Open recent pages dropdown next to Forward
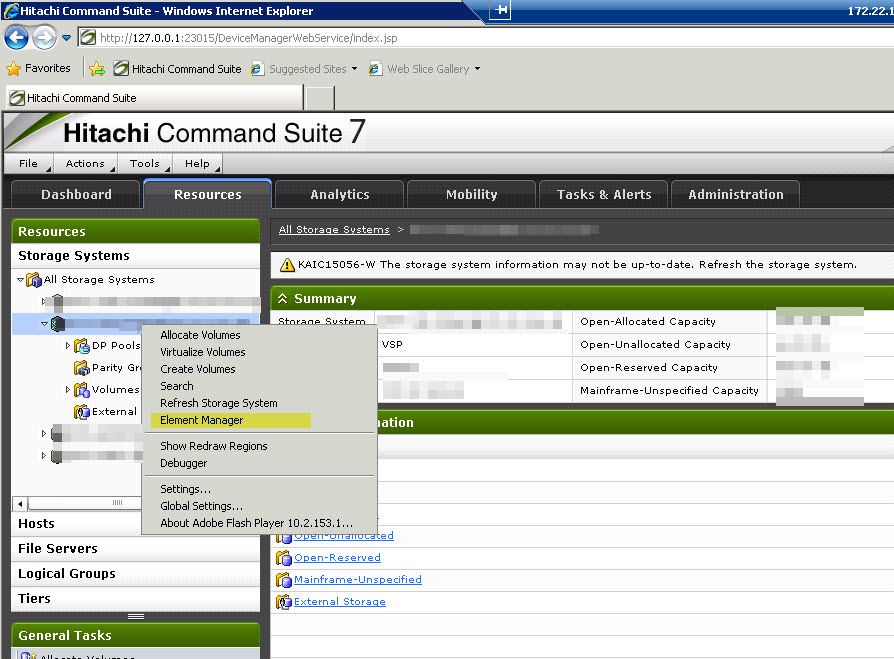The width and height of the screenshot is (894, 659). click(x=67, y=38)
